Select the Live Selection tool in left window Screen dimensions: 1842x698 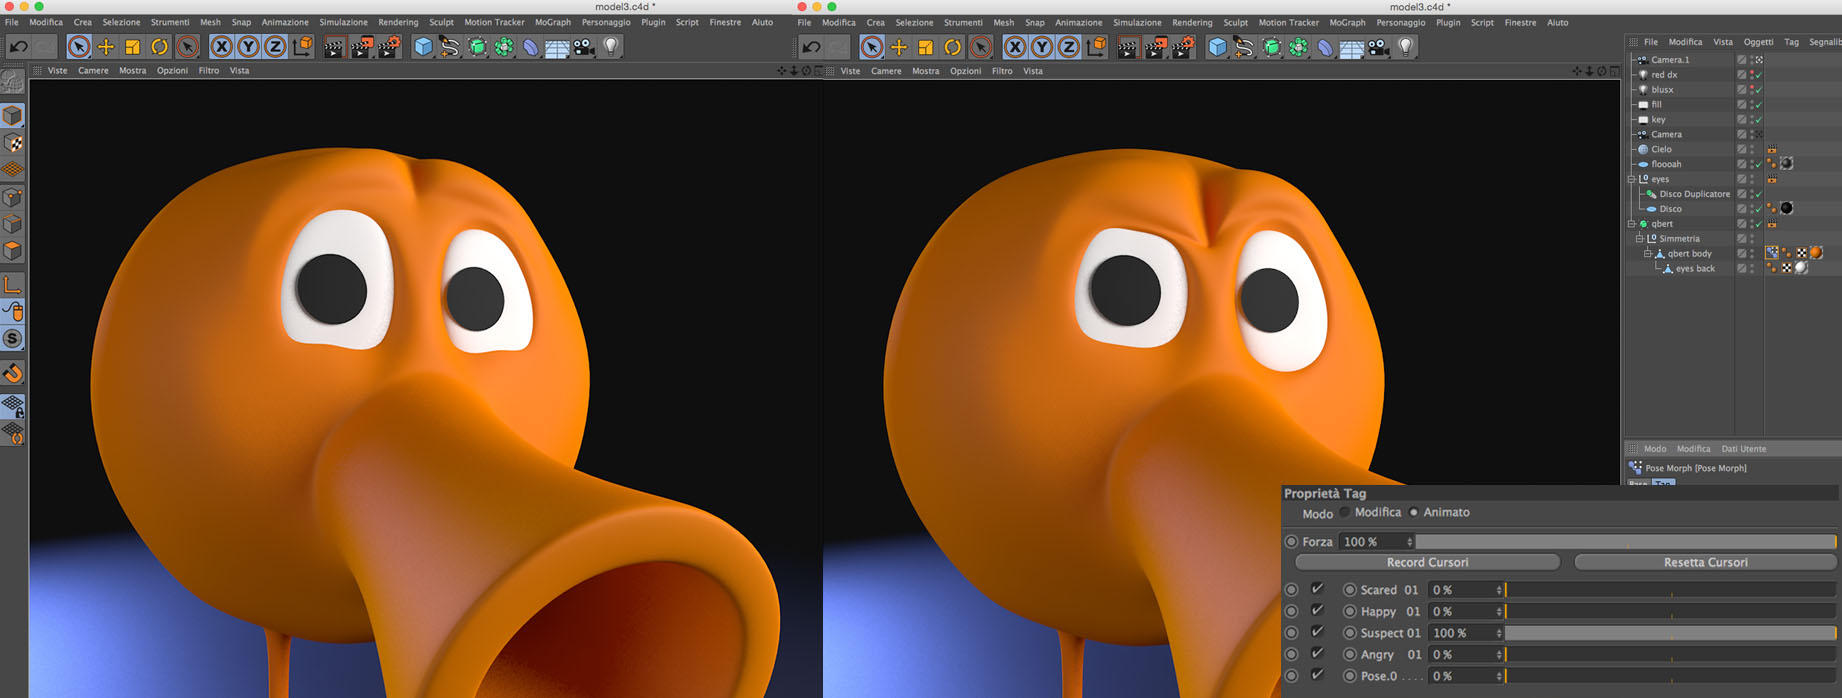pyautogui.click(x=78, y=46)
